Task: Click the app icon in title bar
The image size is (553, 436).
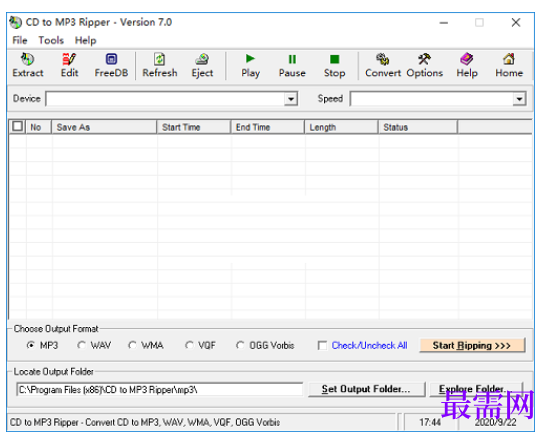Action: 16,22
